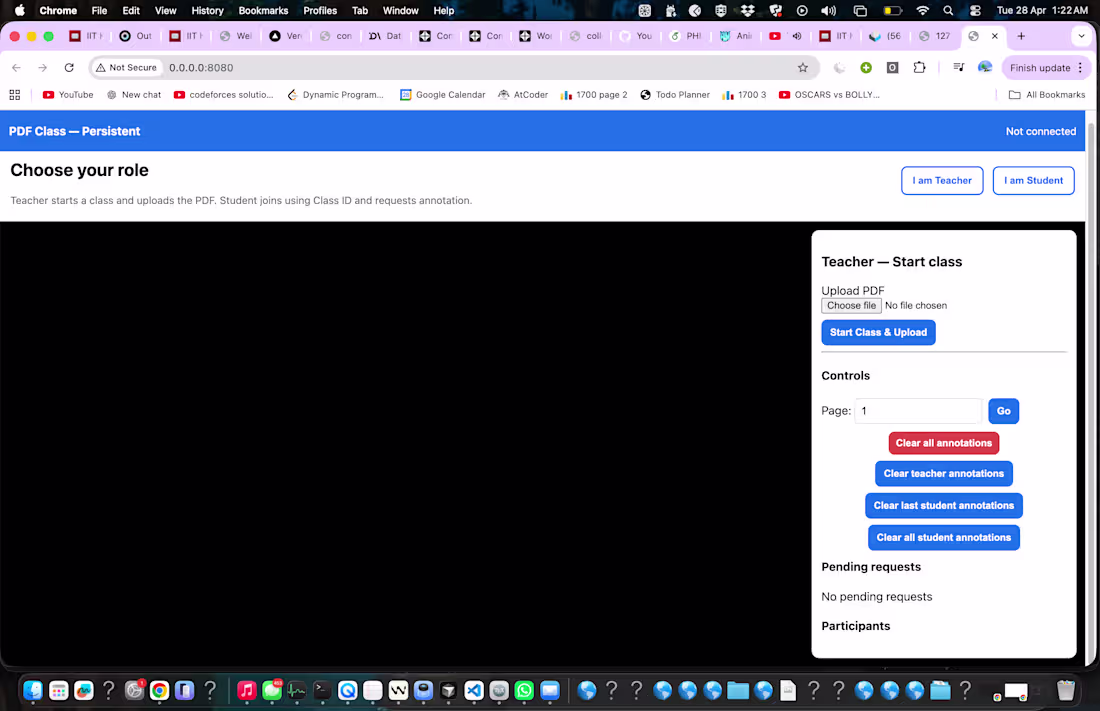Open the Wi-Fi status menu
The height and width of the screenshot is (711, 1100).
point(923,11)
